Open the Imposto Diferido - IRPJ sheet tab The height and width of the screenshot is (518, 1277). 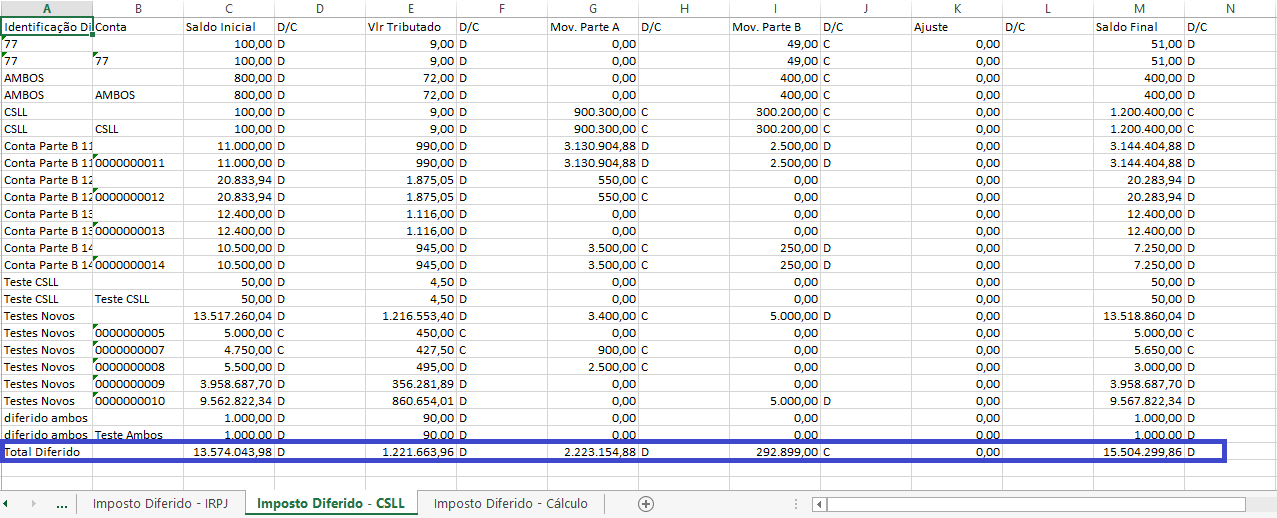click(x=160, y=503)
